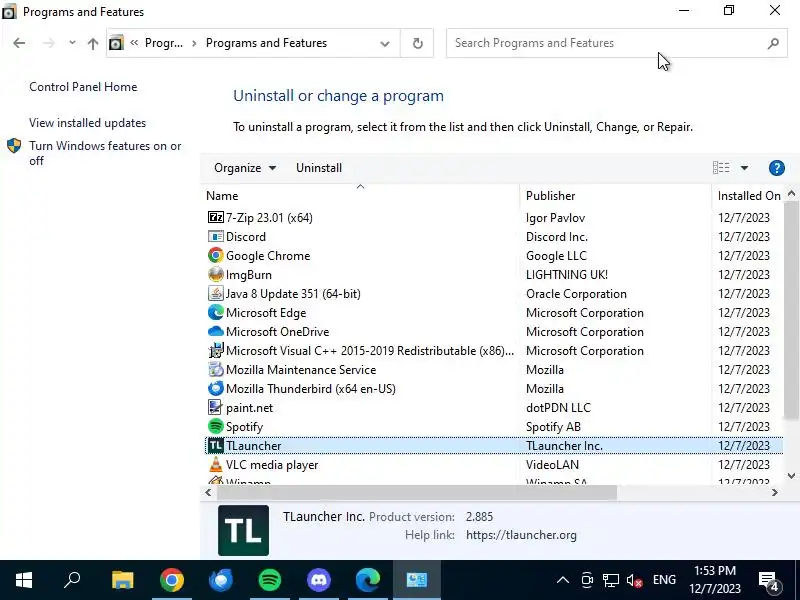Click the change view button

pyautogui.click(x=721, y=168)
